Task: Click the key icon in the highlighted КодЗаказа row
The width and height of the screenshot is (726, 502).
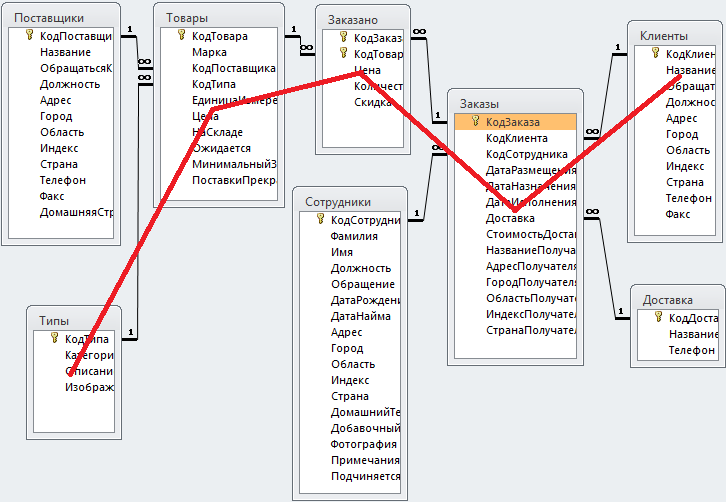Action: [475, 121]
